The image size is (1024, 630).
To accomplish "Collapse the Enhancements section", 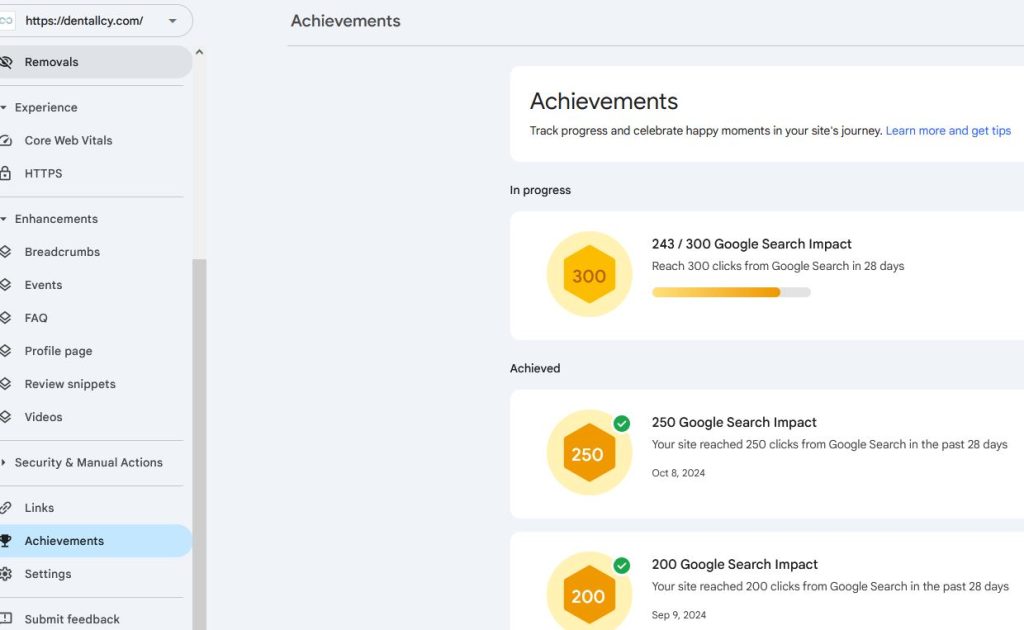I will point(4,219).
